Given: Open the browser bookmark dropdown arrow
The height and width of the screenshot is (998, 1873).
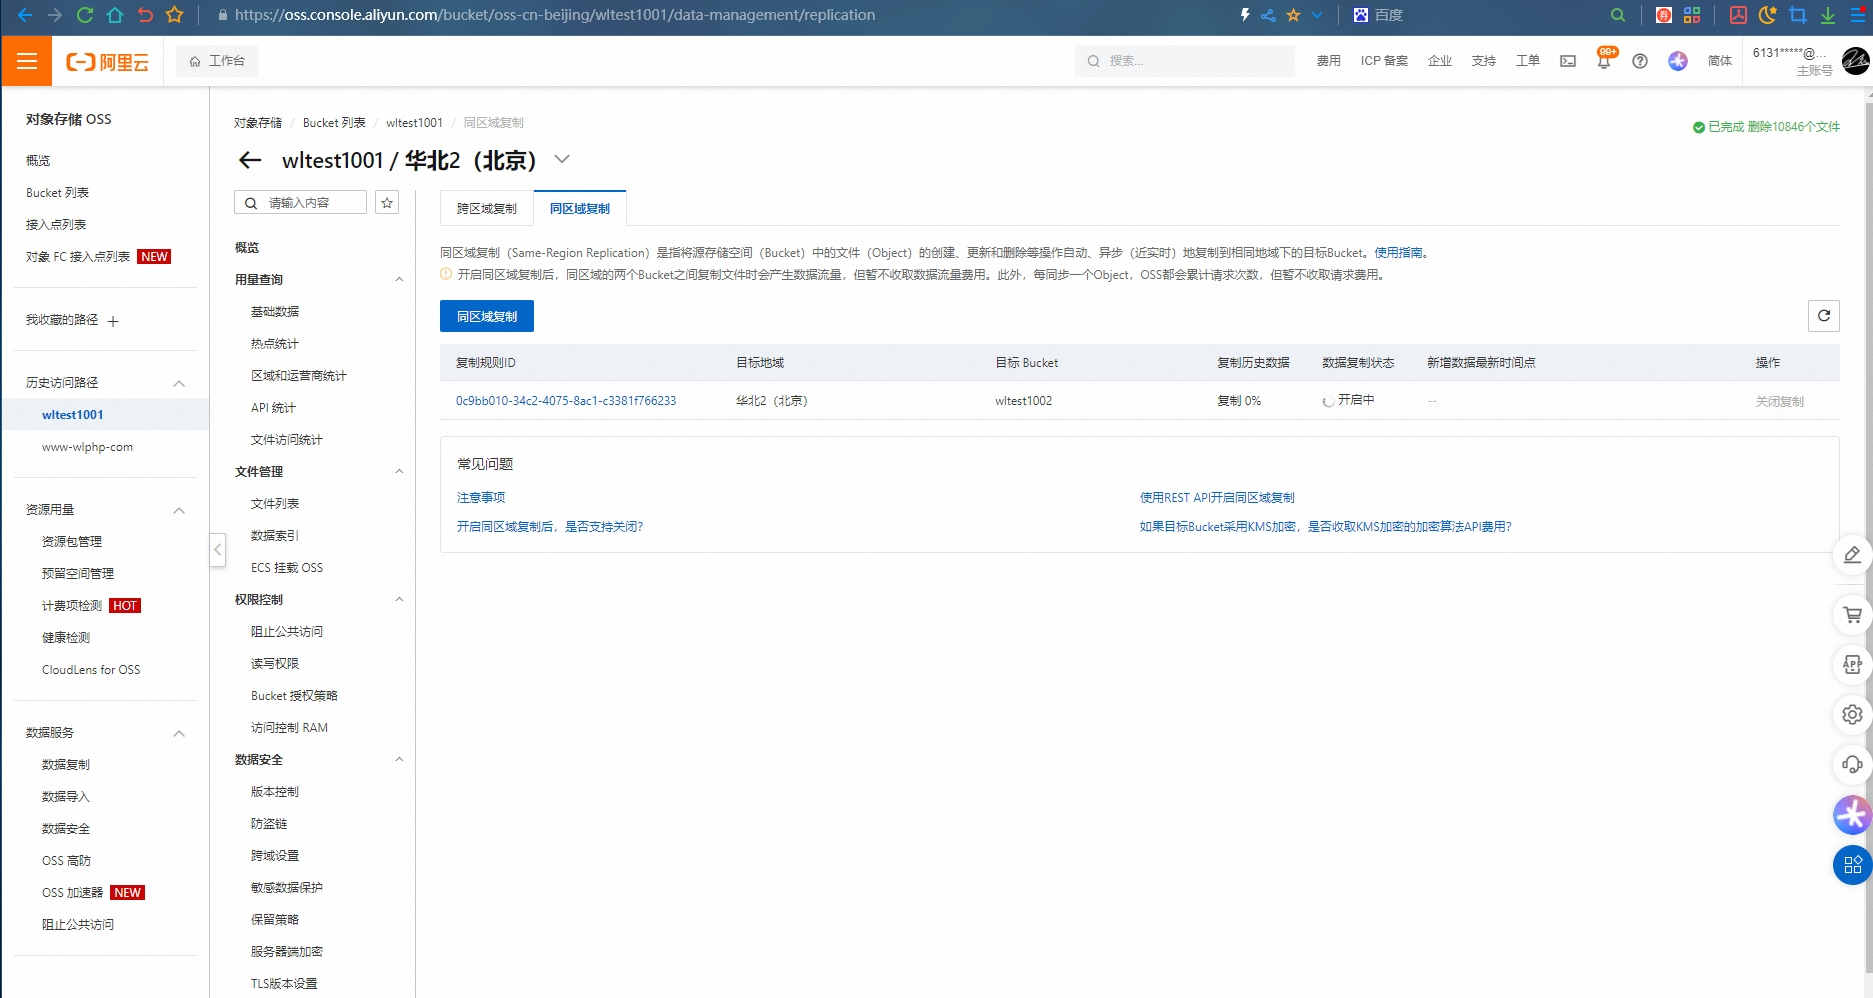Looking at the screenshot, I should click(1317, 15).
